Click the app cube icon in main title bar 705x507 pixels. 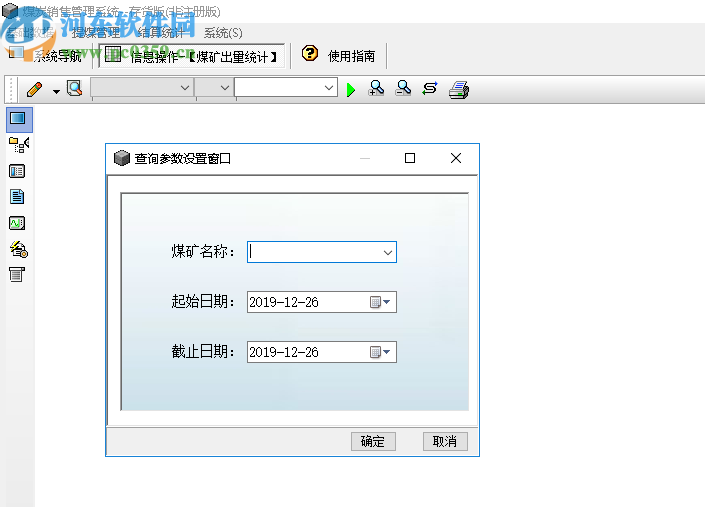[10, 11]
